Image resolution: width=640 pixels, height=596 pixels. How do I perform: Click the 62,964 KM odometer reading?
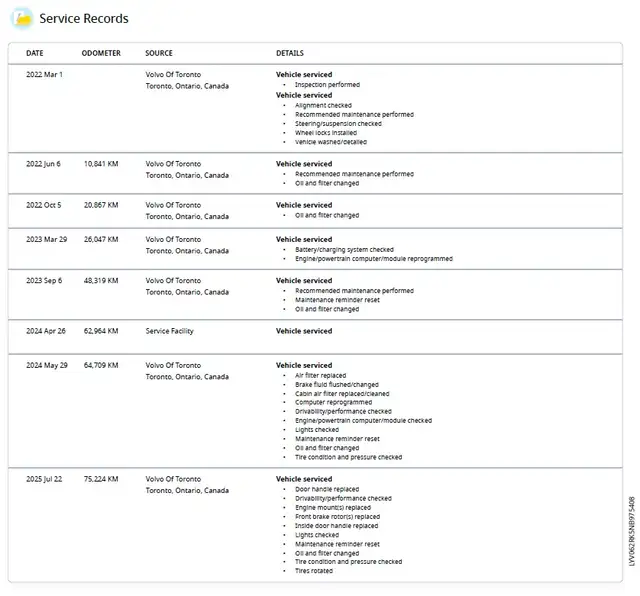(101, 331)
